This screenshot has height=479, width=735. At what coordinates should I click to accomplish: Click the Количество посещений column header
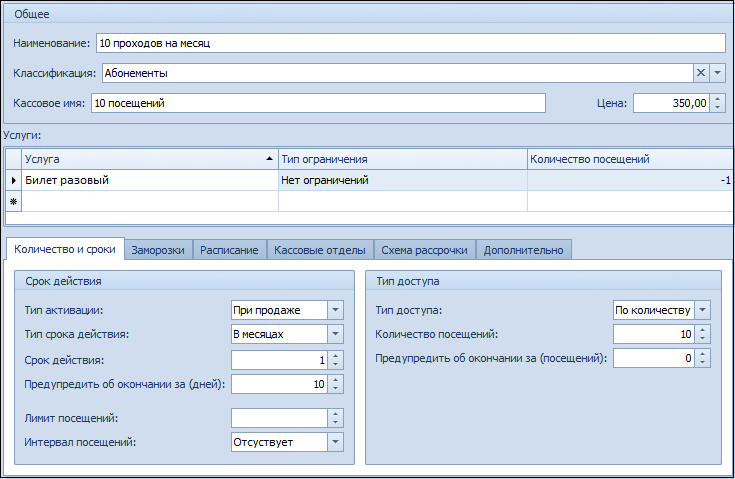(x=630, y=159)
